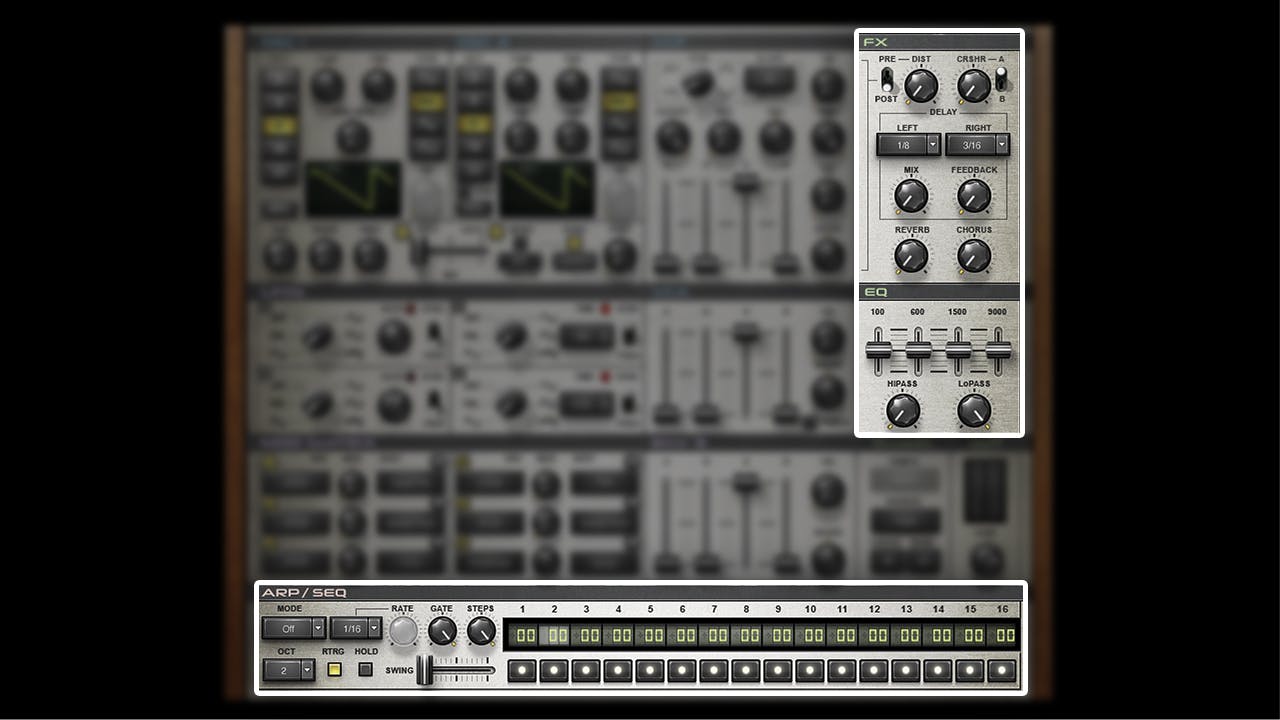This screenshot has width=1280, height=720.
Task: Open the arpeggiator MODE dropdown
Action: [294, 628]
